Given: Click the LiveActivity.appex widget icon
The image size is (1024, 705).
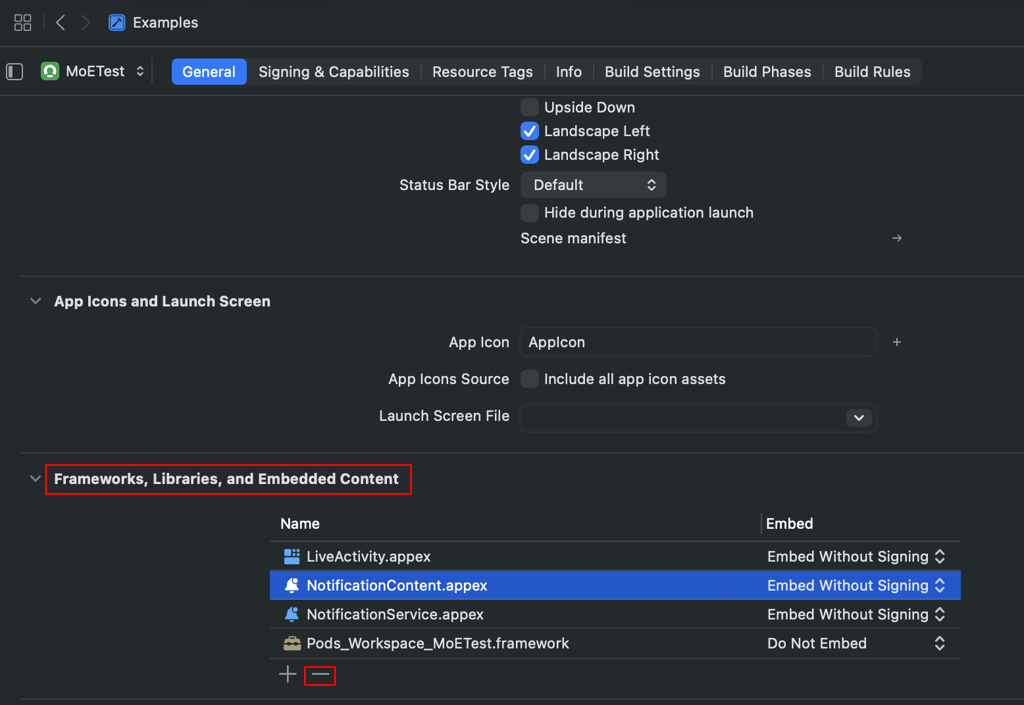Looking at the screenshot, I should coord(292,556).
